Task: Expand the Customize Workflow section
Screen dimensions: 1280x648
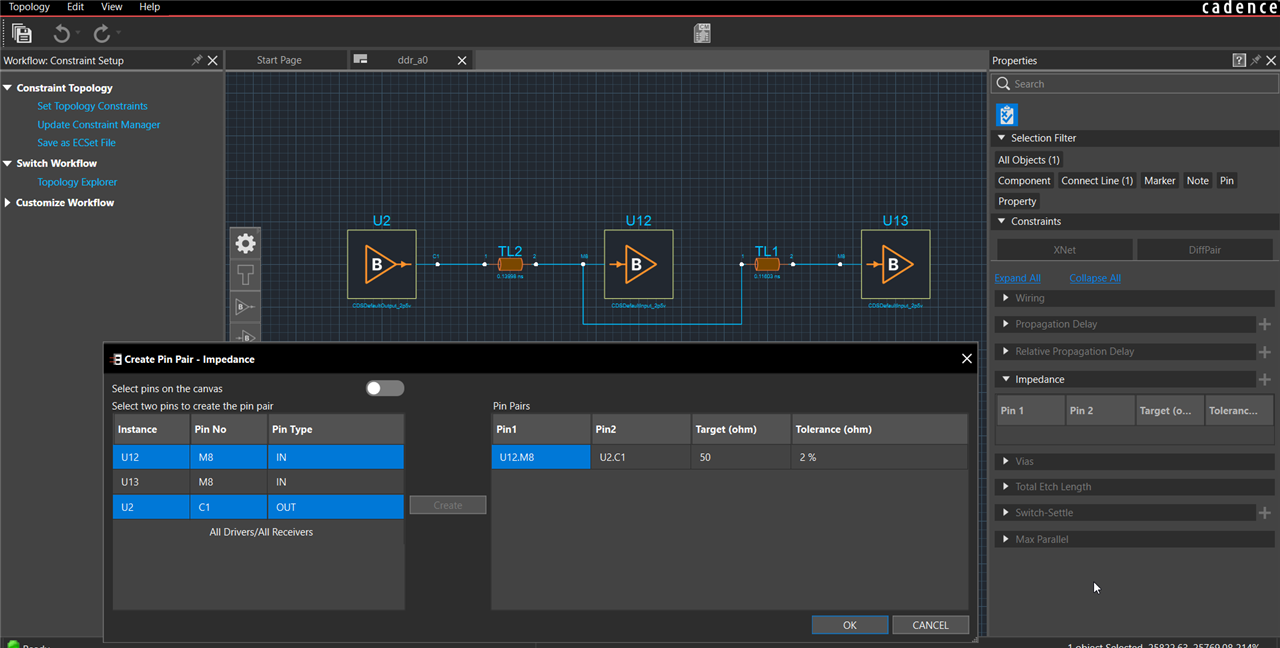Action: [8, 203]
